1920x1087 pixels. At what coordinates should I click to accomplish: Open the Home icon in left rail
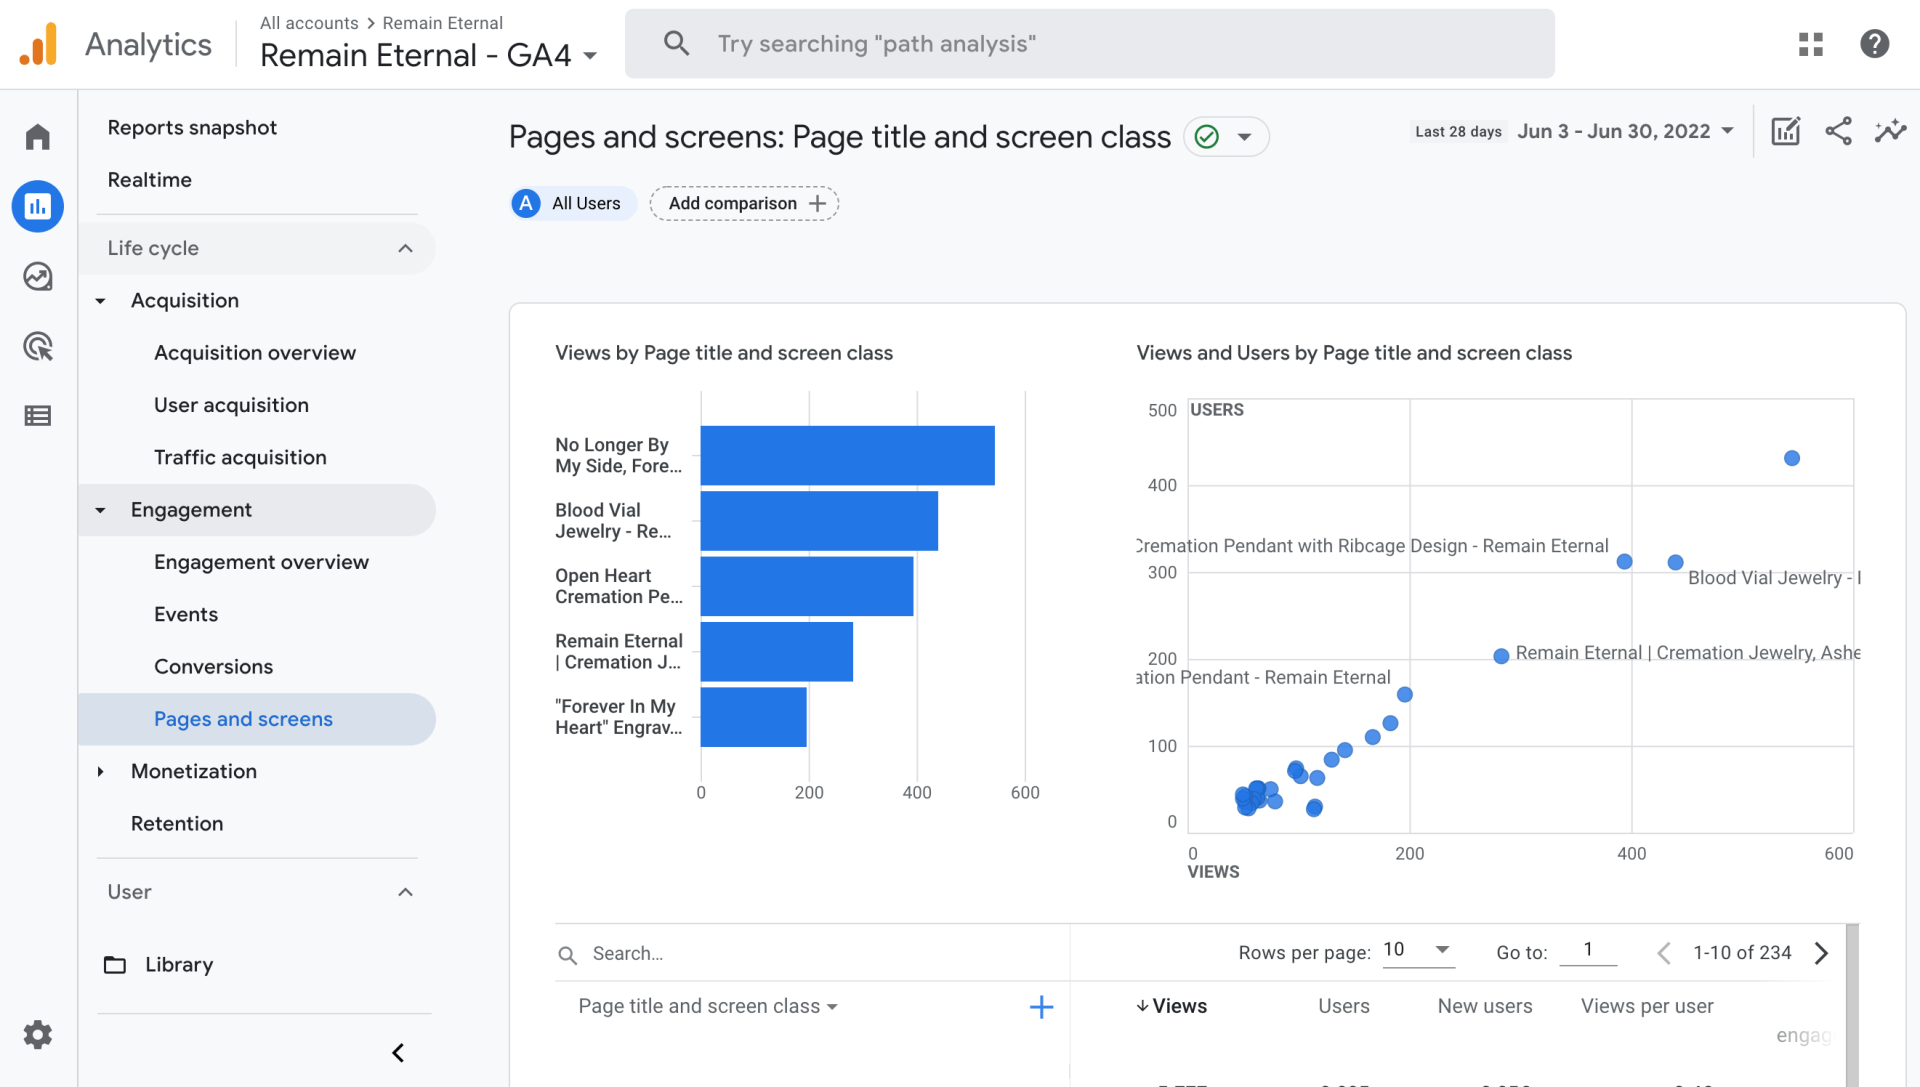[x=38, y=137]
